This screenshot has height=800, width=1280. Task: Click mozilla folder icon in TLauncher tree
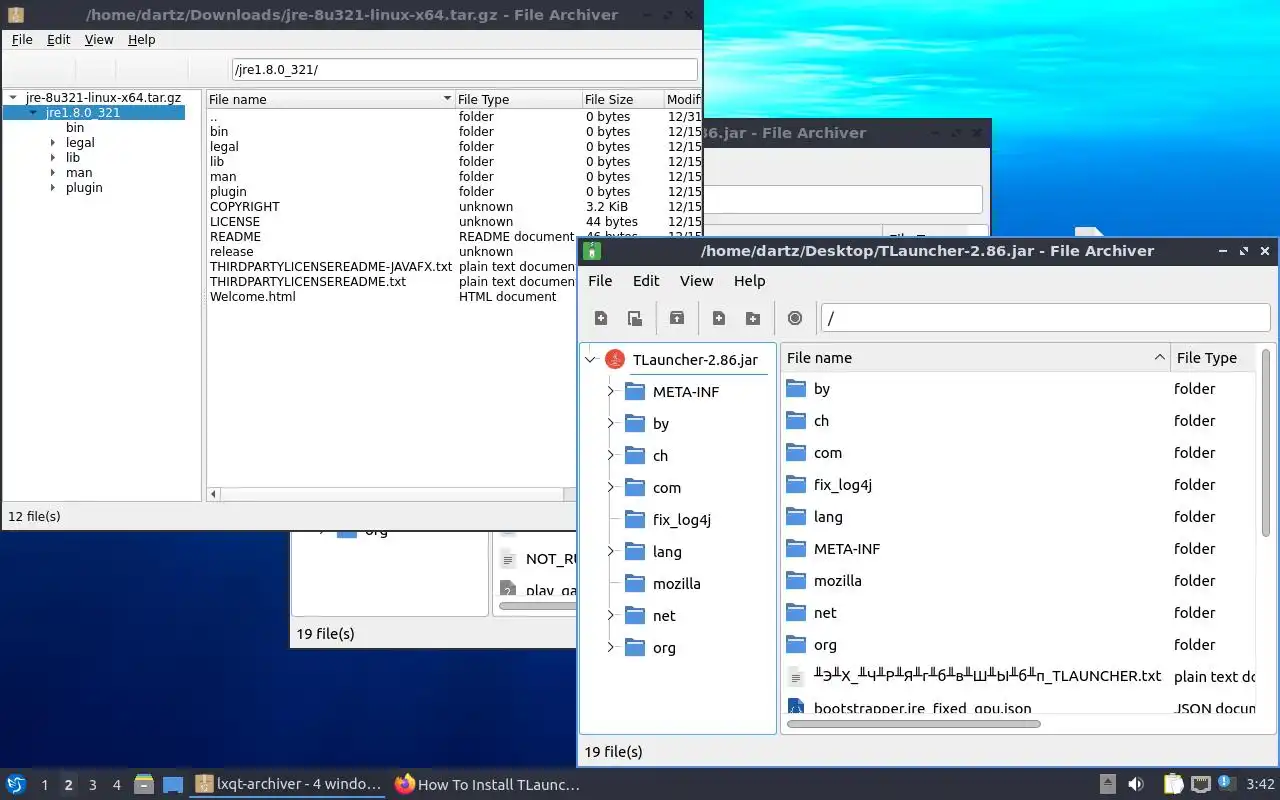point(635,583)
